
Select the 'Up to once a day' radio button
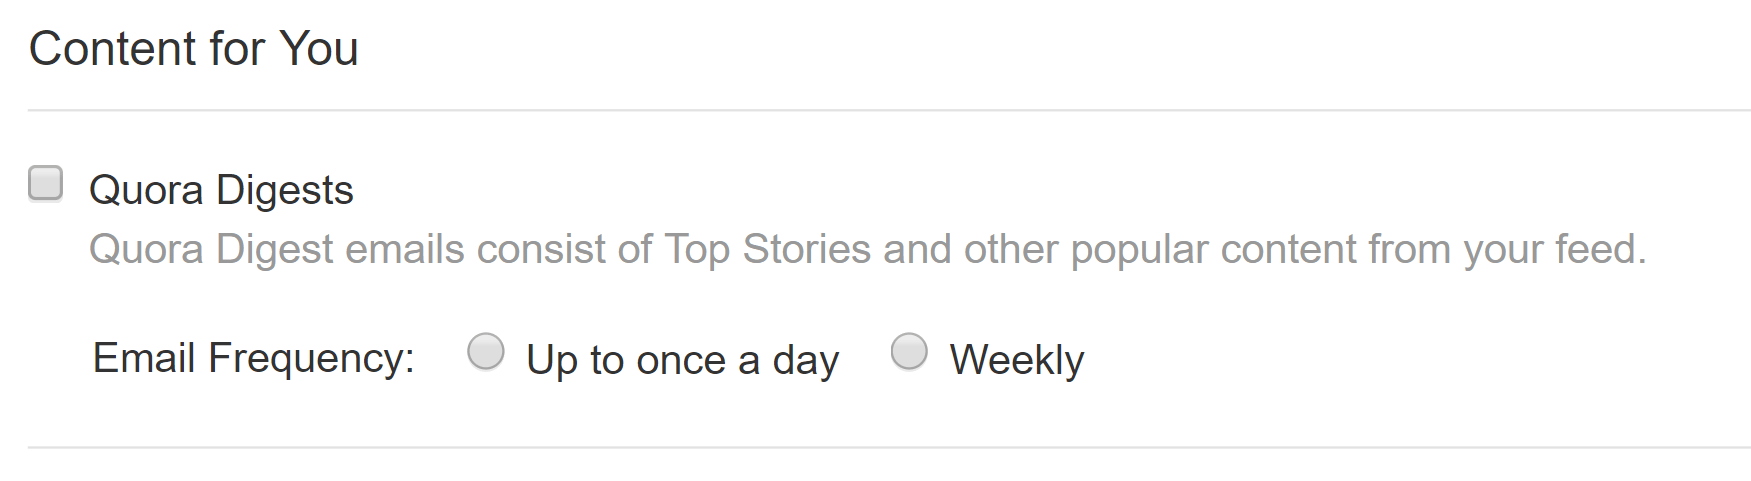click(486, 352)
